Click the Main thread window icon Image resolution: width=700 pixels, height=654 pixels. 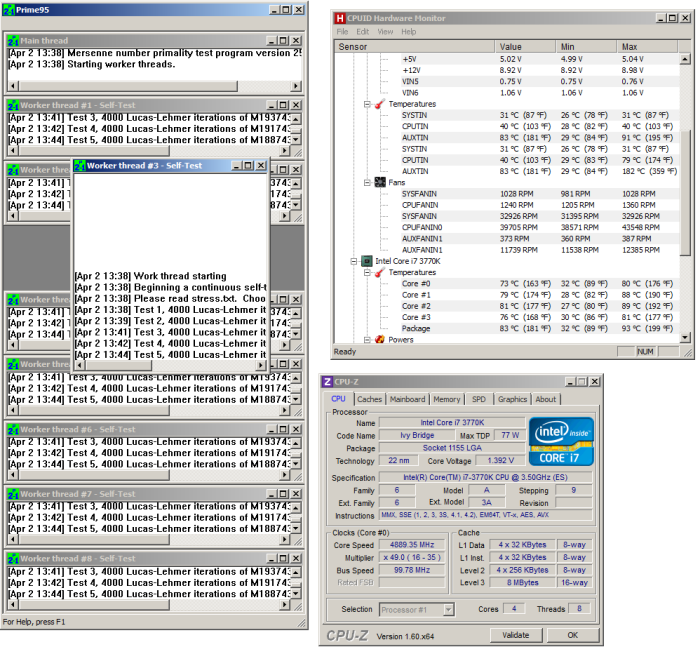[x=13, y=41]
